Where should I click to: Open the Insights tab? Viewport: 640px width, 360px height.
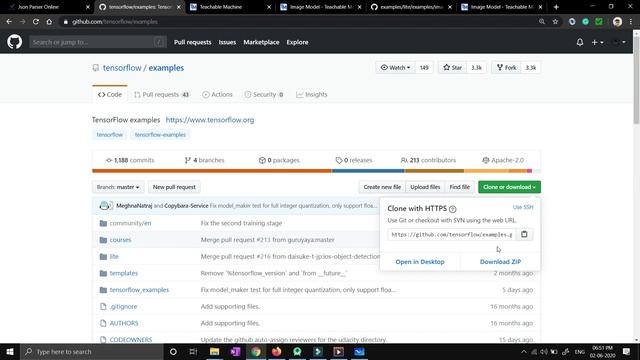(x=311, y=94)
